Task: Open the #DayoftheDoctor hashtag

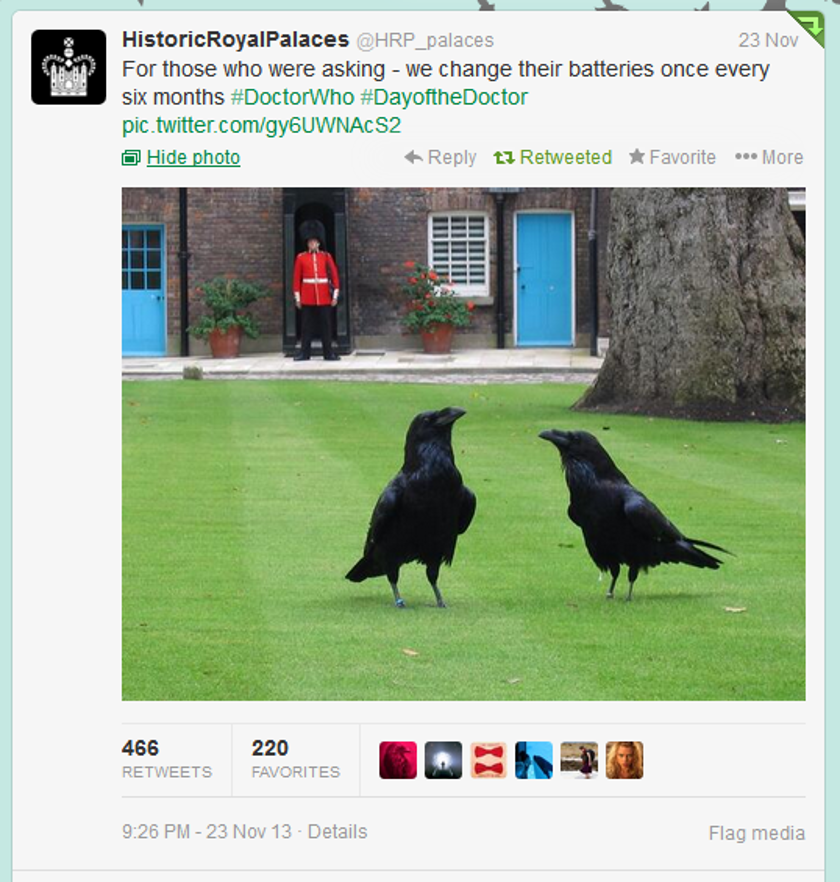Action: tap(444, 97)
